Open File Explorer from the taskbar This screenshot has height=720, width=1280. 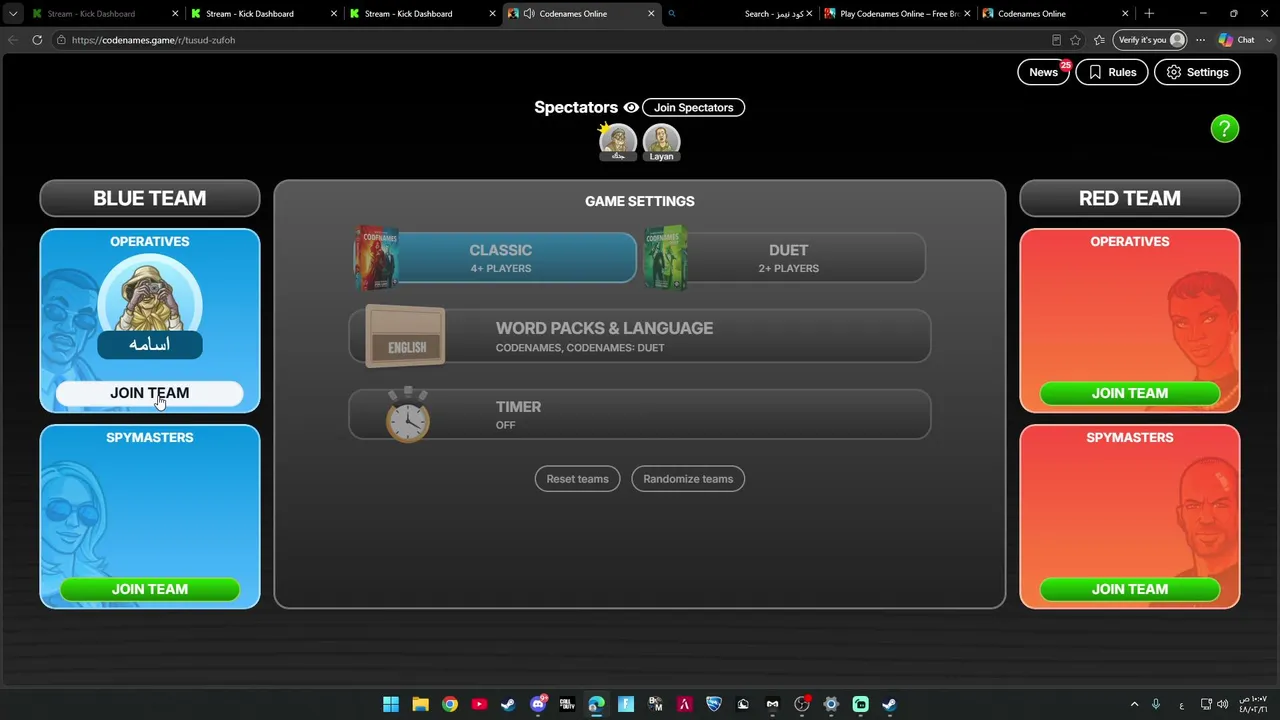421,704
